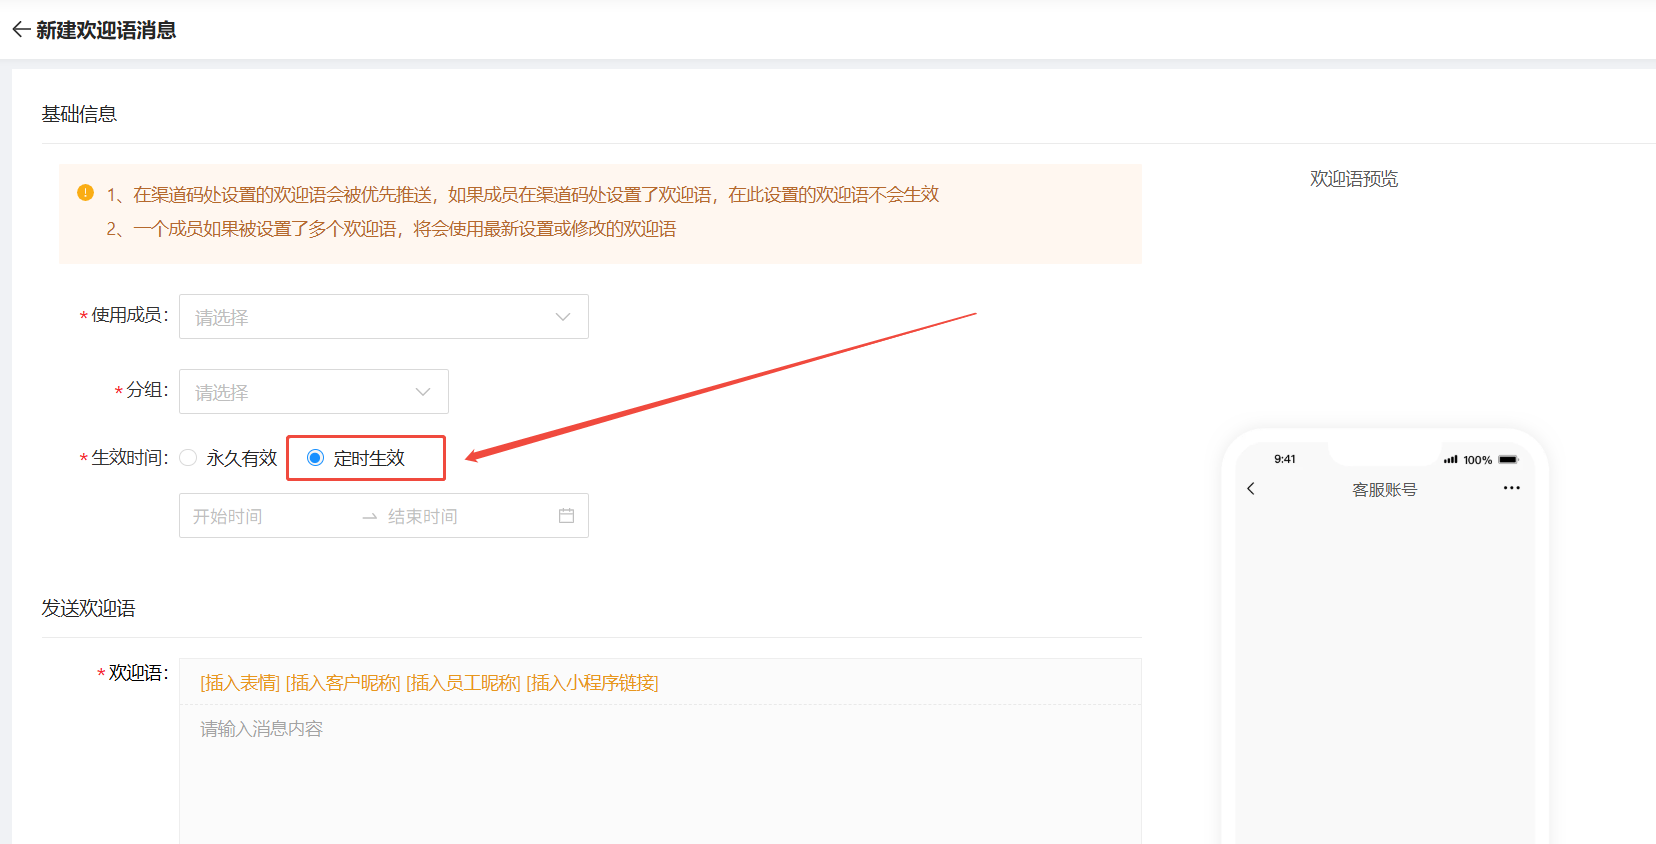Open the three-dot menu in phone preview
This screenshot has height=844, width=1656.
[1511, 488]
